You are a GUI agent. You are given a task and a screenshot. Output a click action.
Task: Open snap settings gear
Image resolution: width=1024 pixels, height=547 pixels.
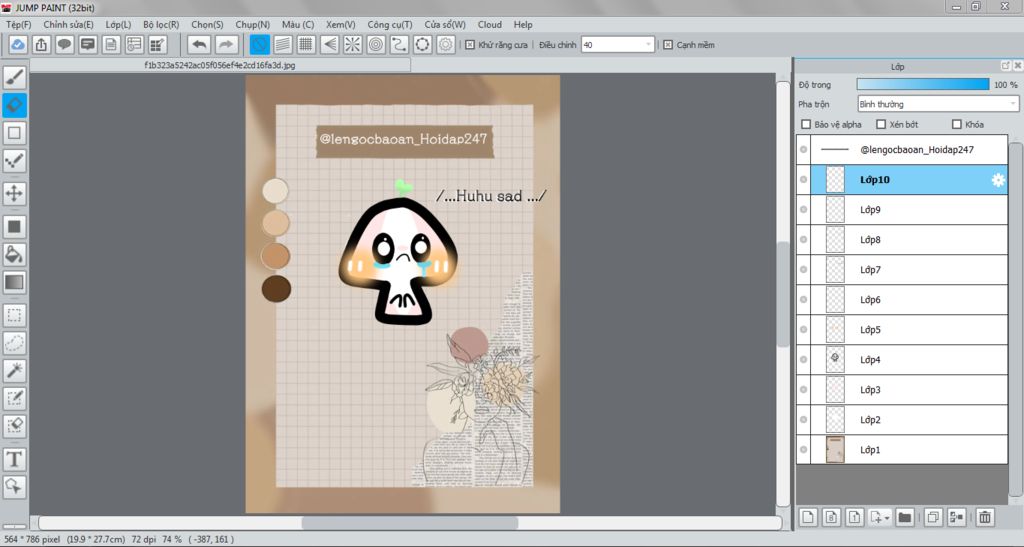(446, 44)
